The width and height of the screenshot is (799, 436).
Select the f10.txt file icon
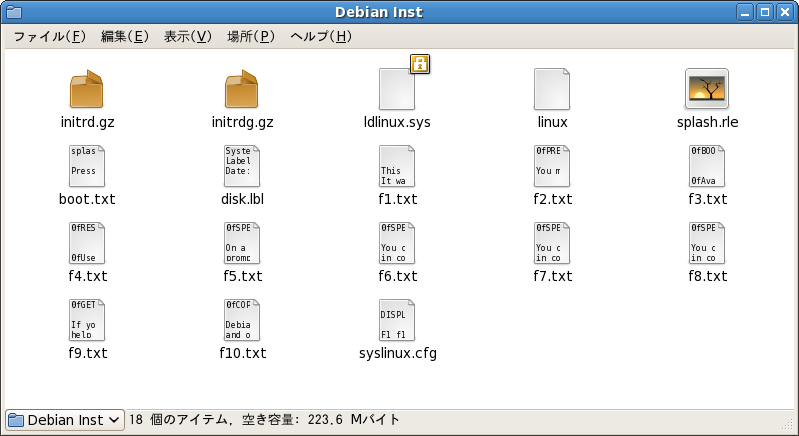pos(242,320)
